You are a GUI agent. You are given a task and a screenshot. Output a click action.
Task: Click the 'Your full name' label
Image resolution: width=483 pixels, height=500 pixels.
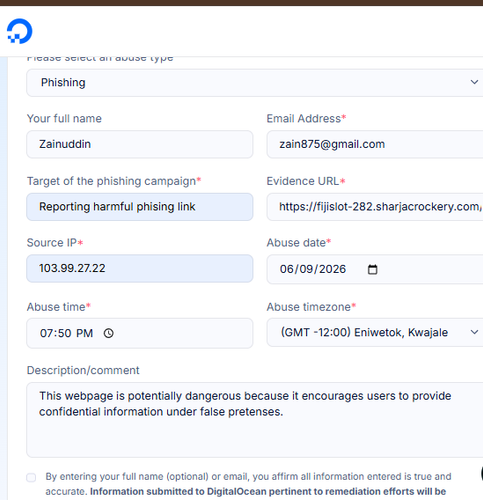click(x=64, y=118)
